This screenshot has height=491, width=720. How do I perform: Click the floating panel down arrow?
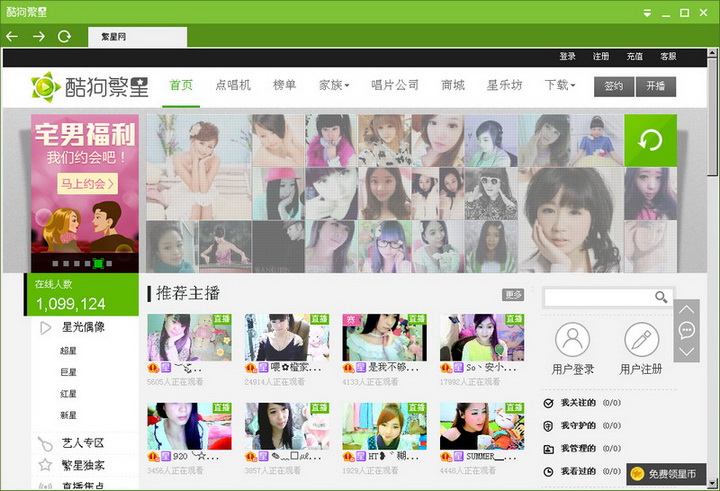coord(686,351)
